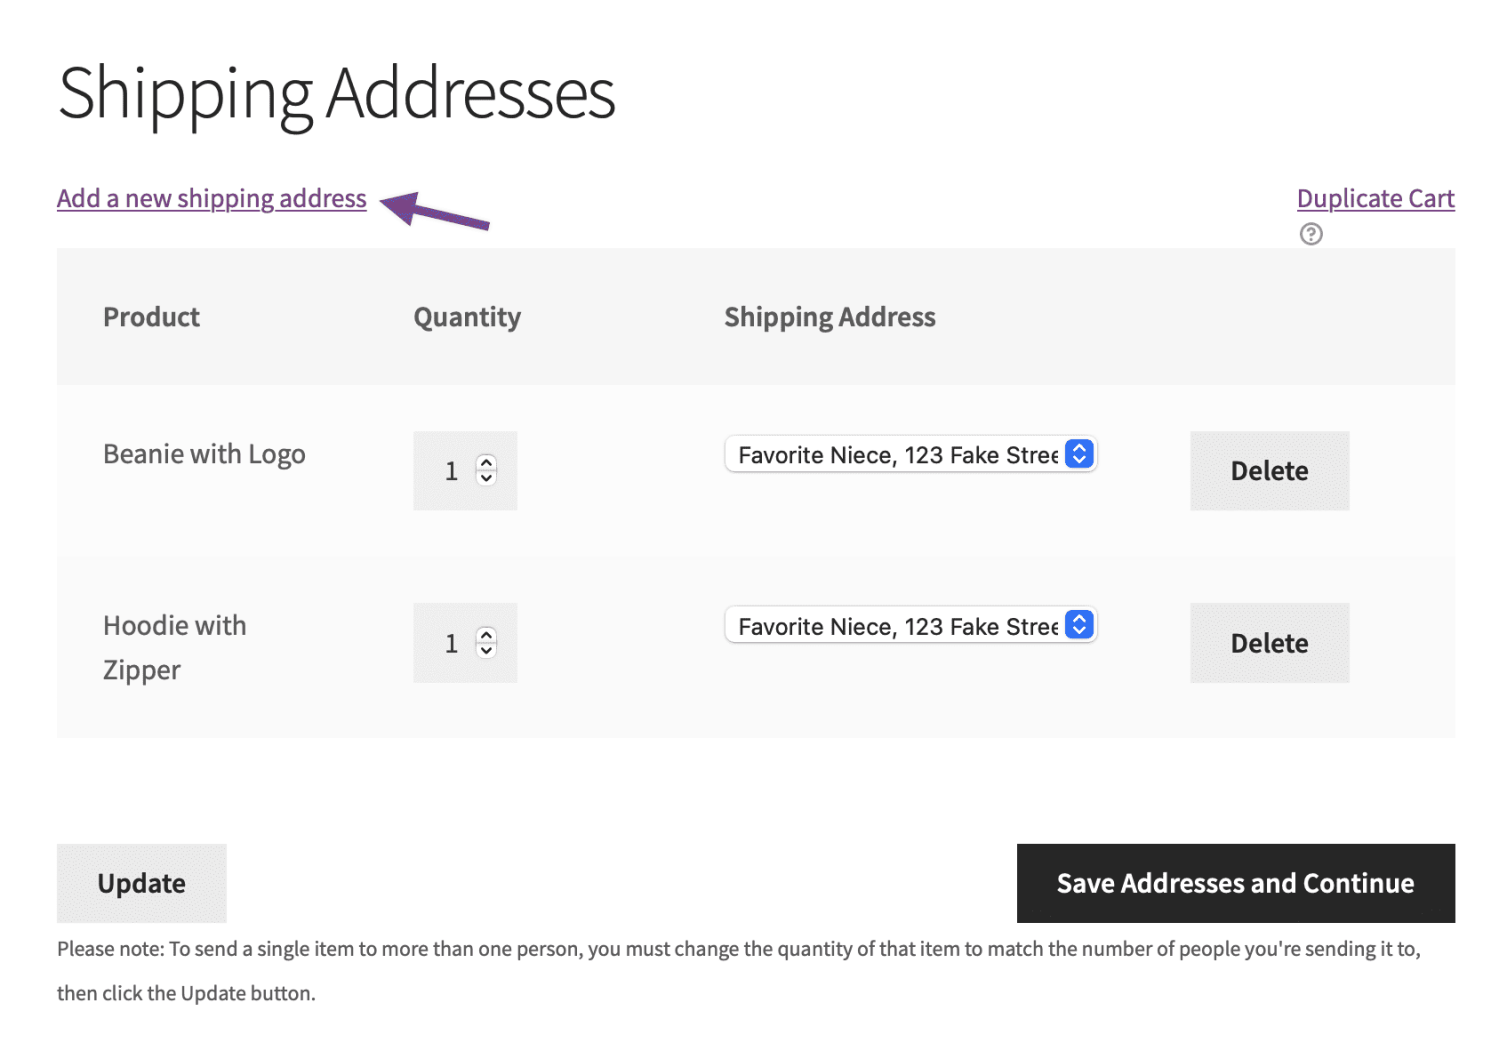Click the Update button
Image resolution: width=1499 pixels, height=1051 pixels.
(141, 883)
